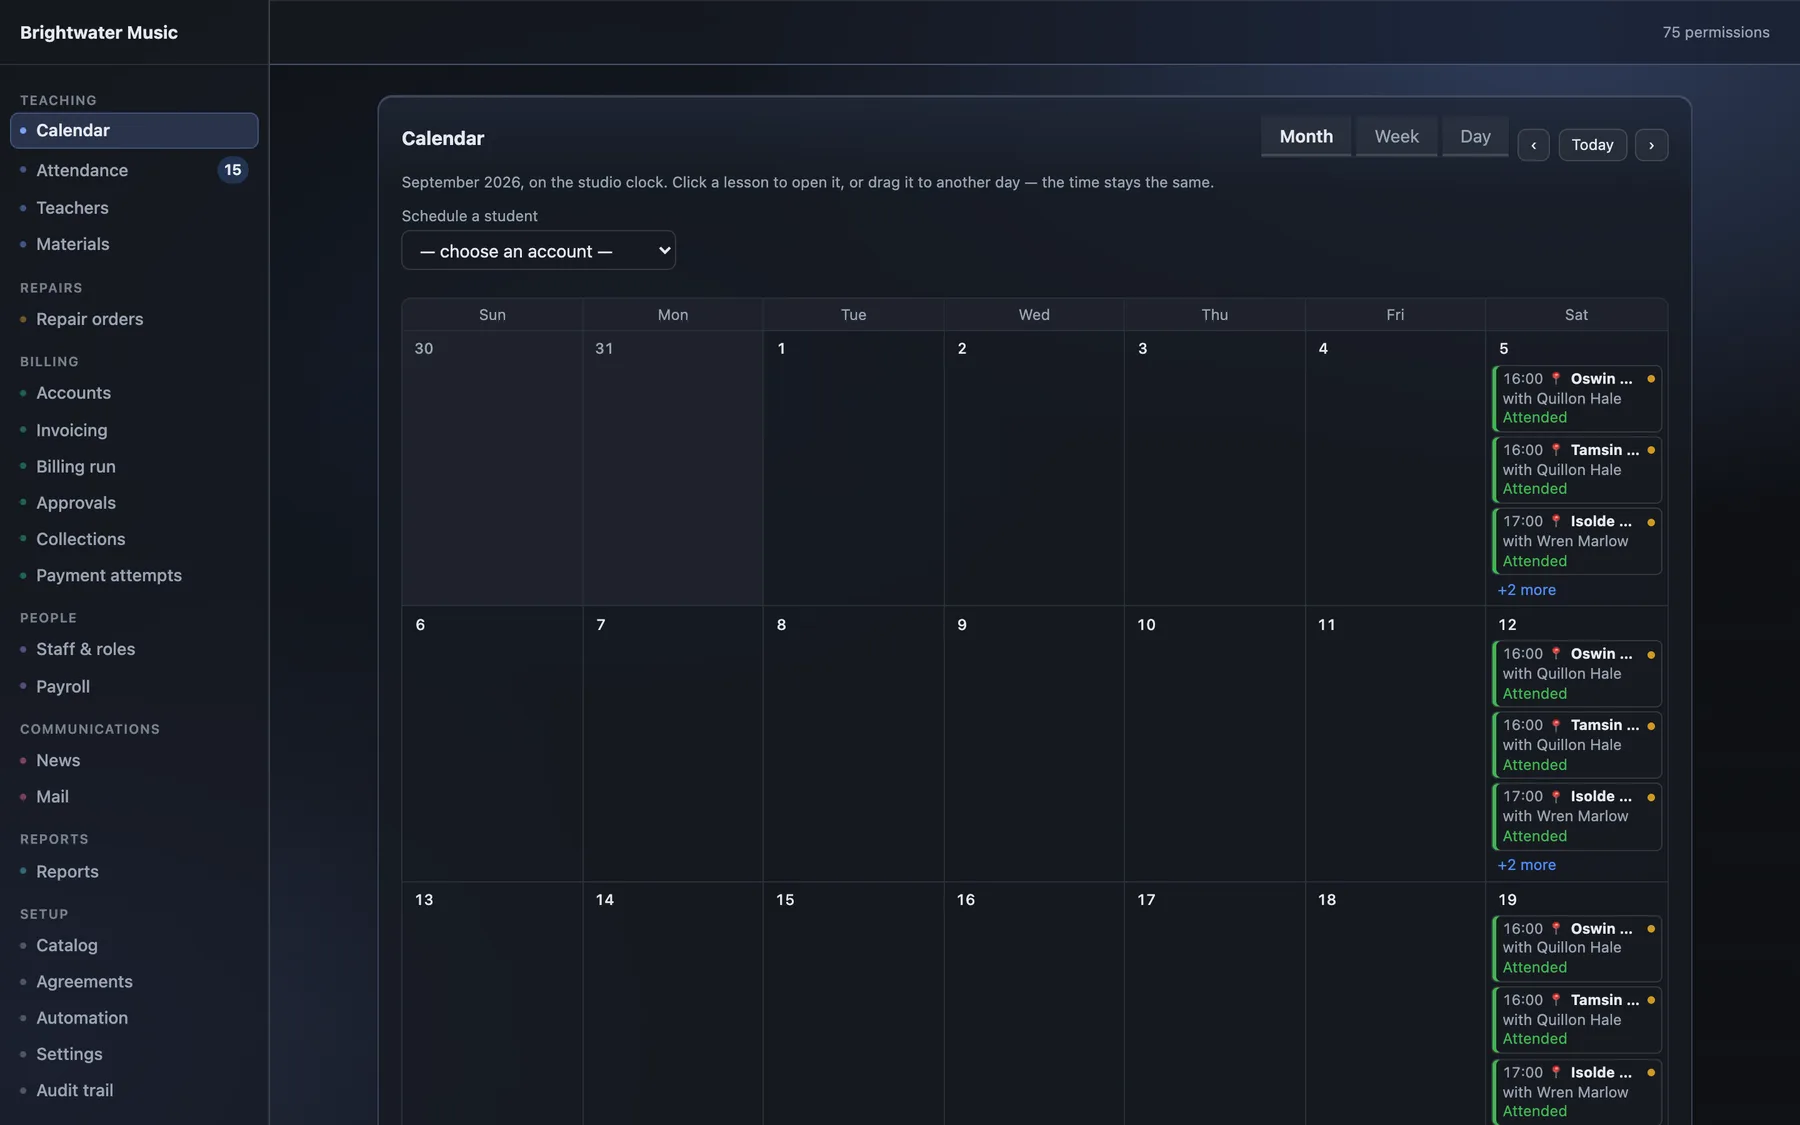
Task: Open Sept 19 17:00 Isolde lesson
Action: [x=1577, y=1092]
